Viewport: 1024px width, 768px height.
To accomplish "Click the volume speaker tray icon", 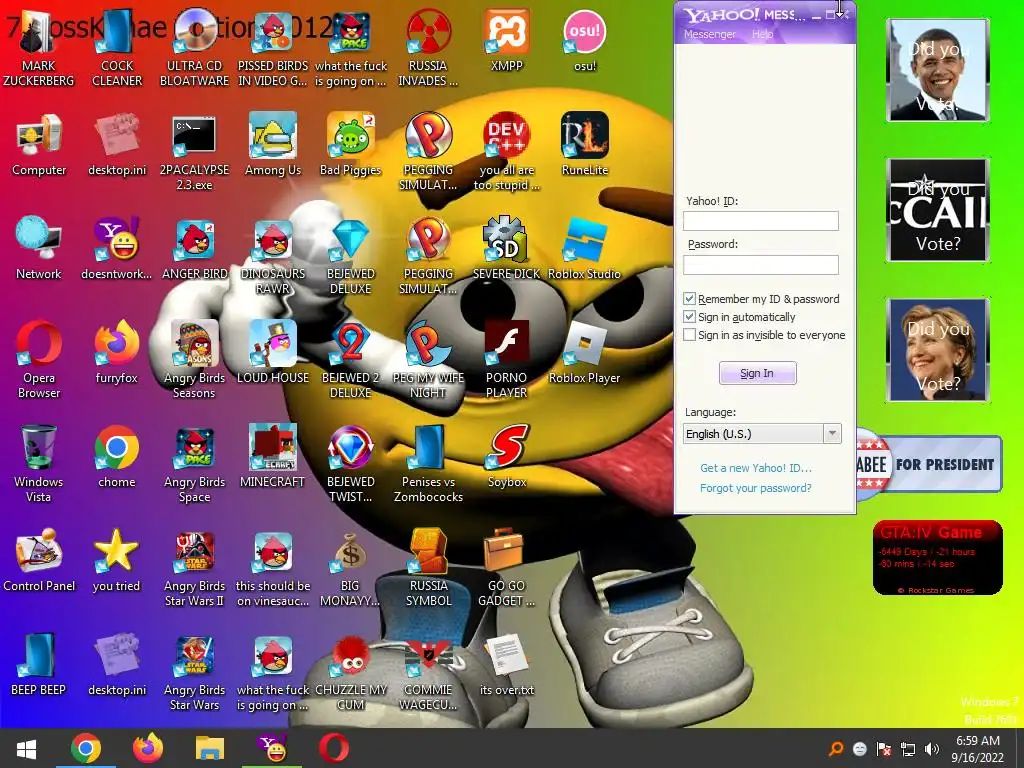I will (933, 749).
